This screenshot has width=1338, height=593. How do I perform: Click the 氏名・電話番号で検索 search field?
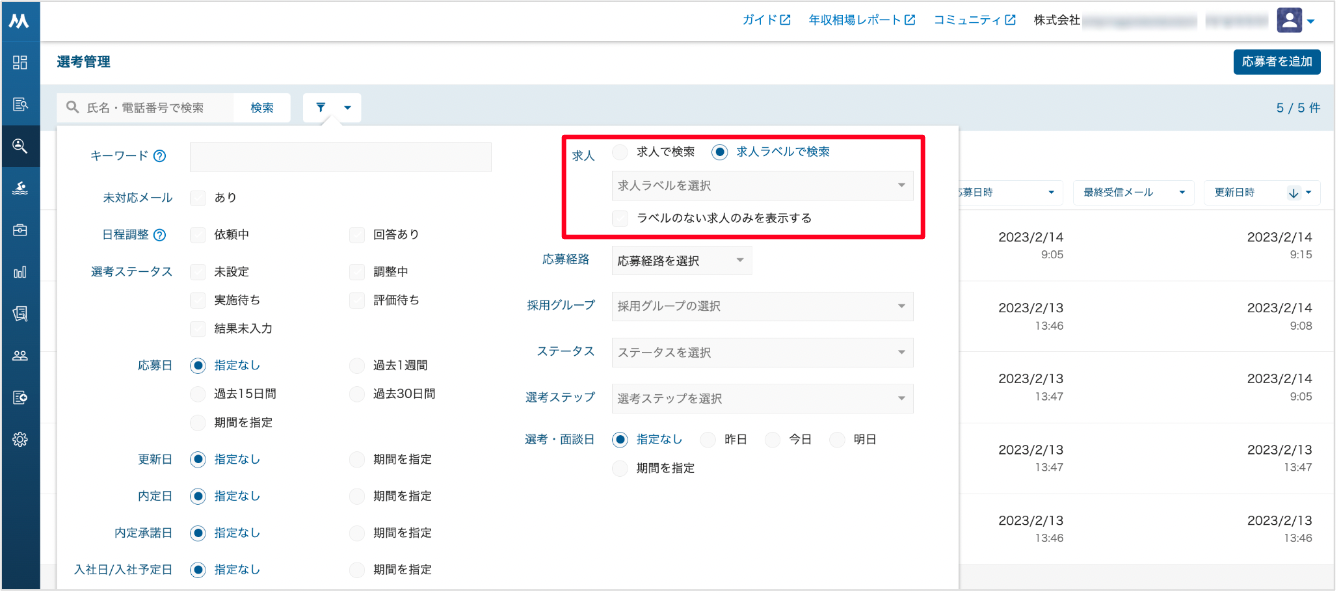click(x=145, y=108)
